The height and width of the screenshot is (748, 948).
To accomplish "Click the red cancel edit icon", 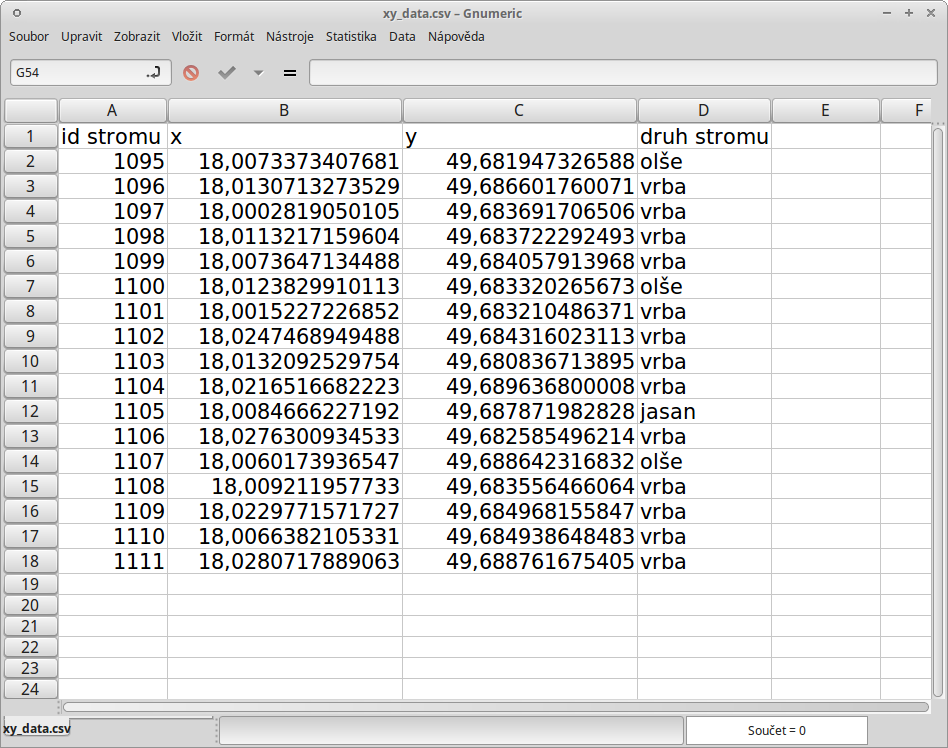I will coord(191,73).
